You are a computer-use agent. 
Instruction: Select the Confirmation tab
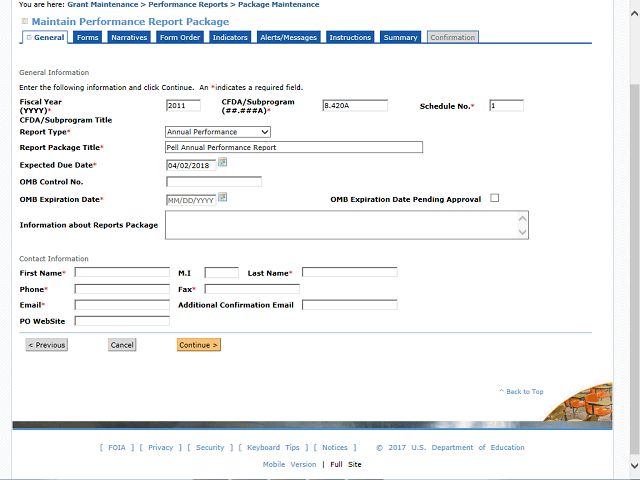tap(453, 38)
